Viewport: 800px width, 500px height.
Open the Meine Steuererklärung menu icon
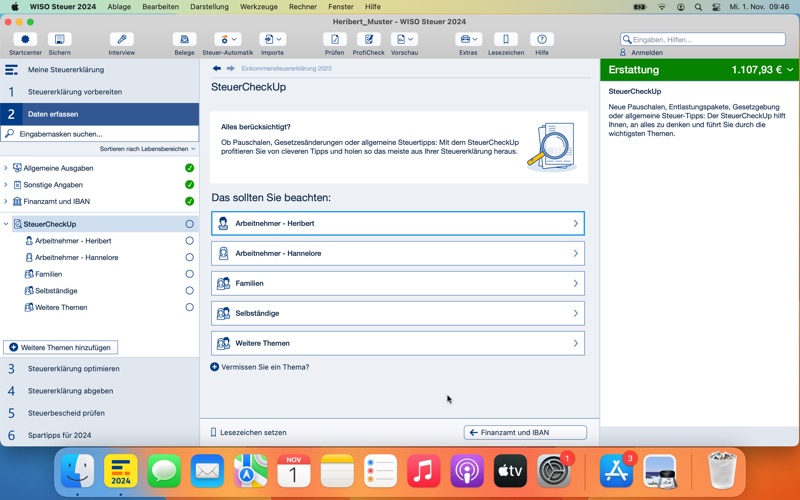(11, 70)
